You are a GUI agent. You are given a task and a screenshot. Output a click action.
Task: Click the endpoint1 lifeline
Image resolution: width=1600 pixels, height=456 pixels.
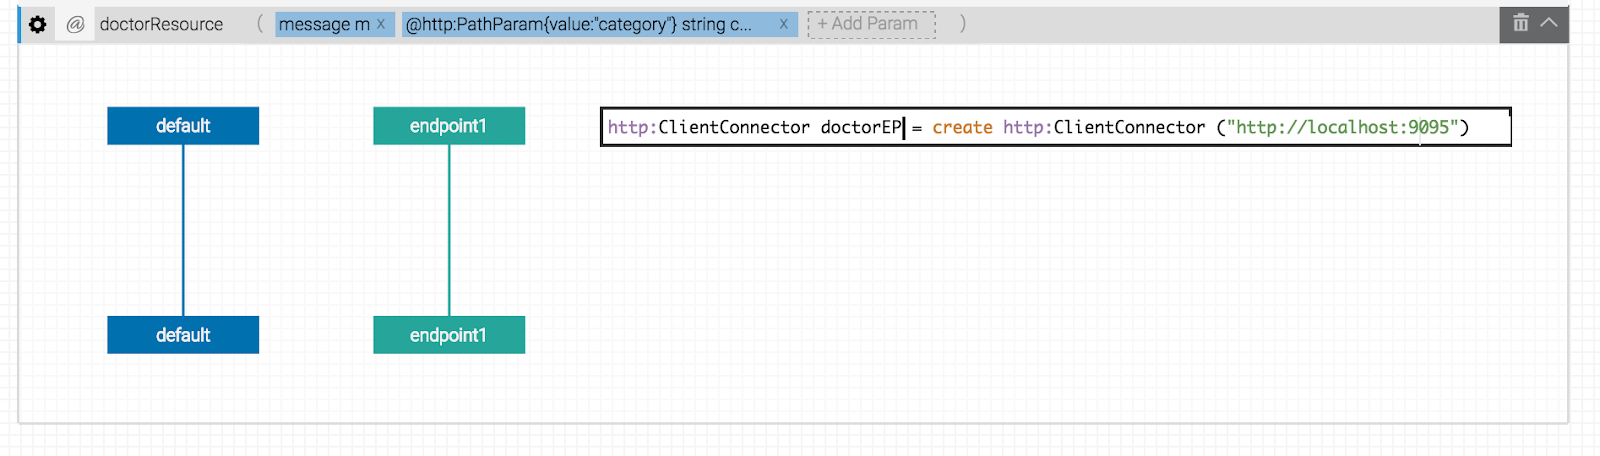point(449,230)
